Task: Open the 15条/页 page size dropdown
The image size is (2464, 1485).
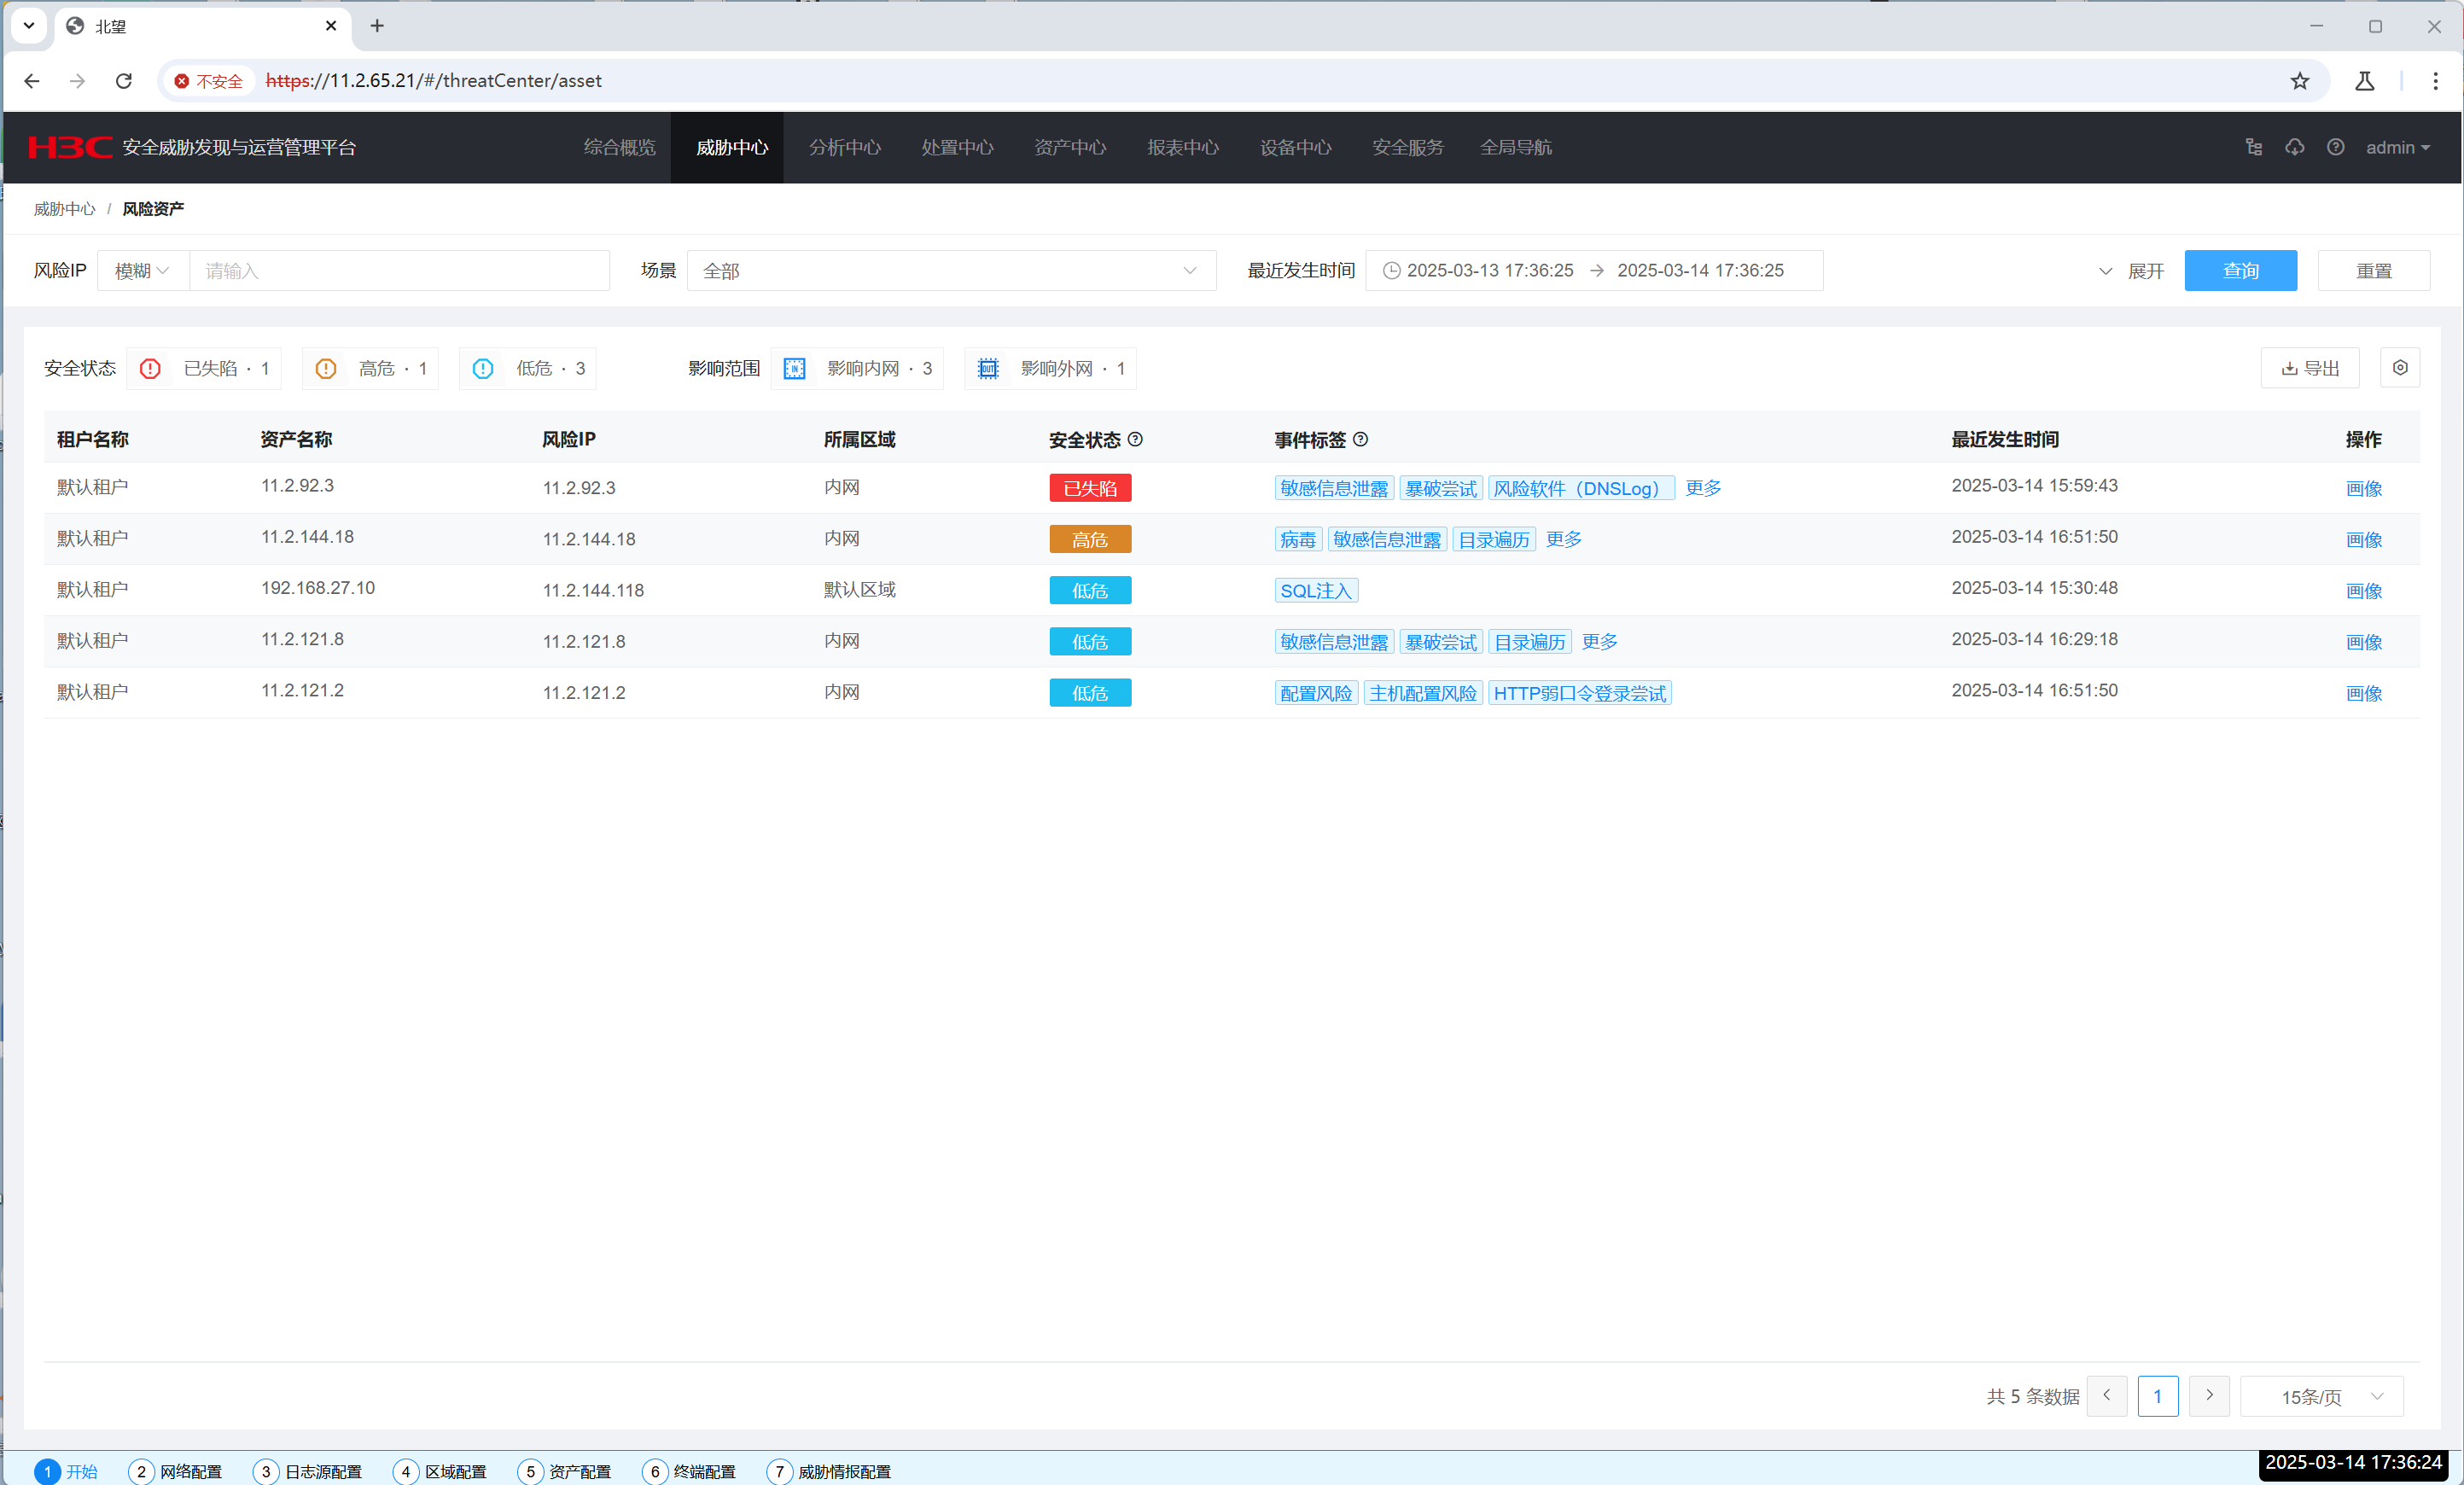Action: coord(2322,1396)
